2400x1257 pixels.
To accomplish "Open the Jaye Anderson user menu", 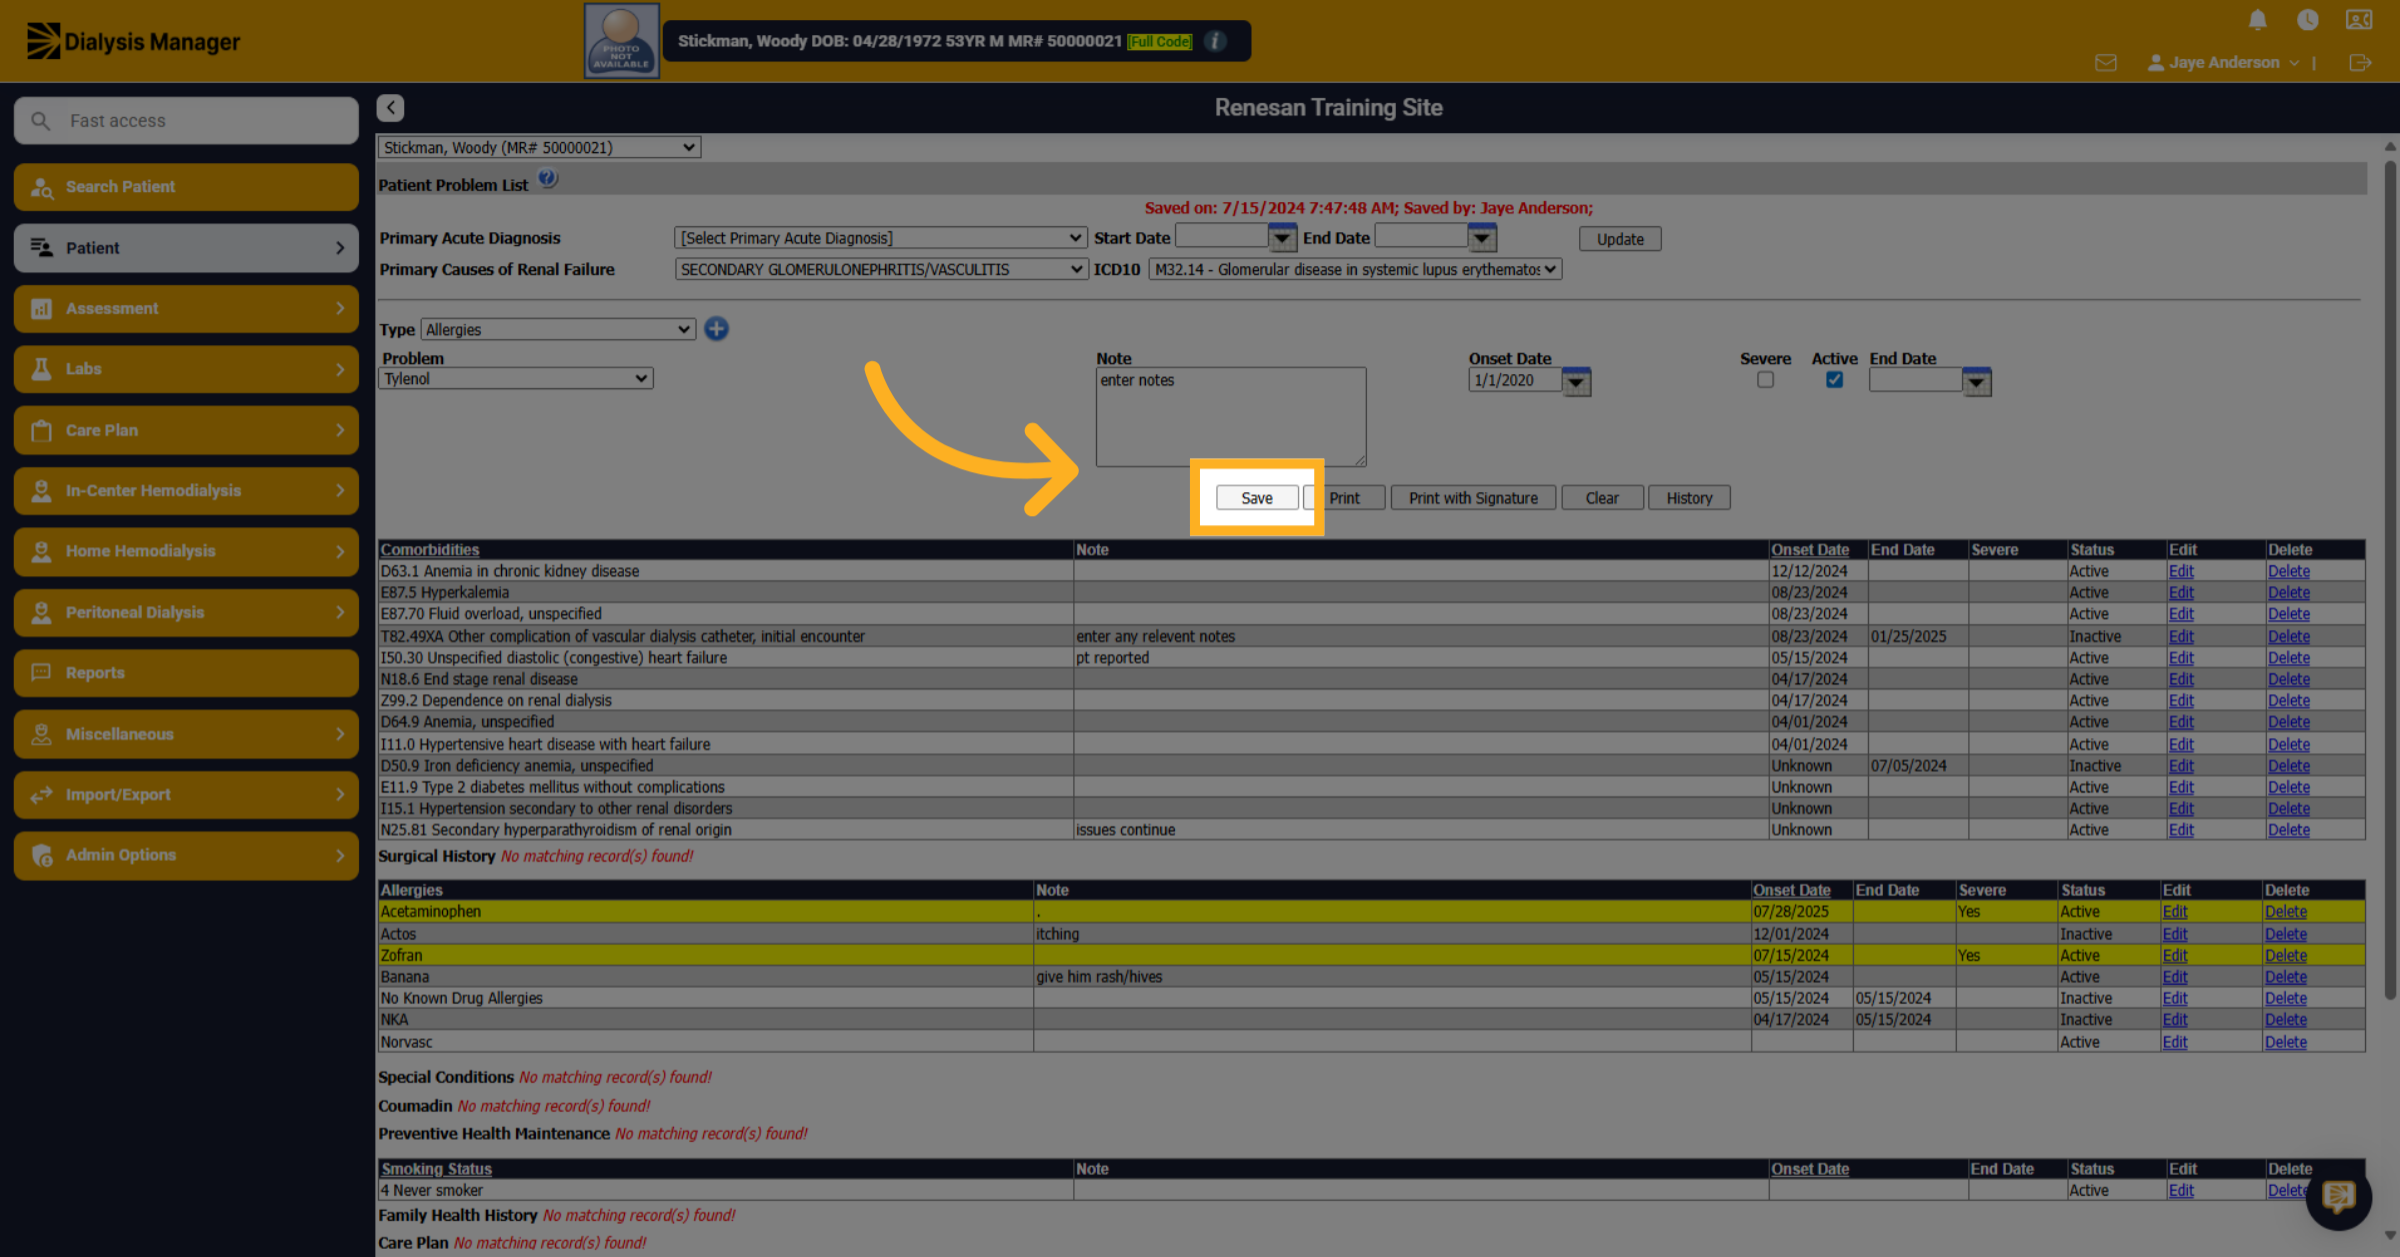I will [x=2223, y=63].
